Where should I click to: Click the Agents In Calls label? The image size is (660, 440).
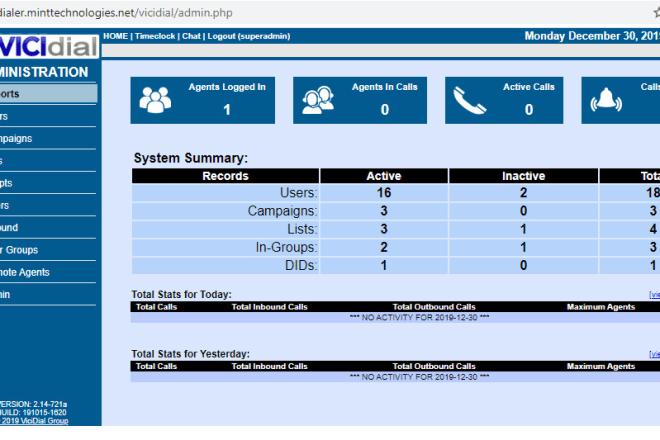pyautogui.click(x=385, y=87)
